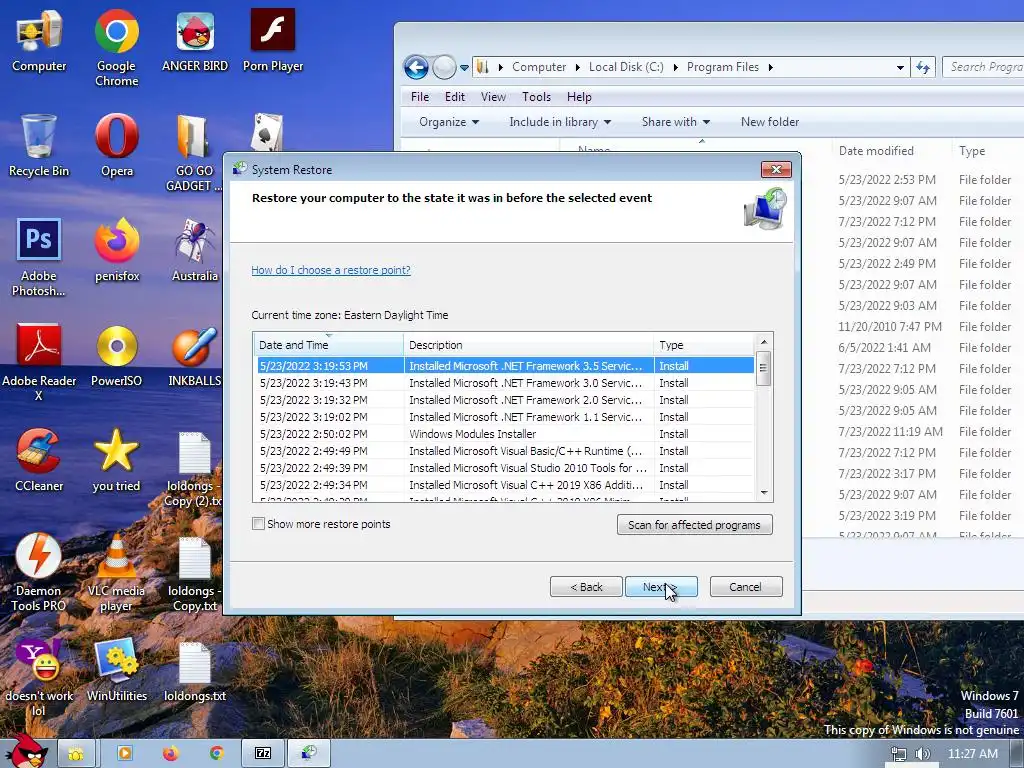Select the ANGER BIRD desktop icon
Screen dimensions: 1024x768
195,40
